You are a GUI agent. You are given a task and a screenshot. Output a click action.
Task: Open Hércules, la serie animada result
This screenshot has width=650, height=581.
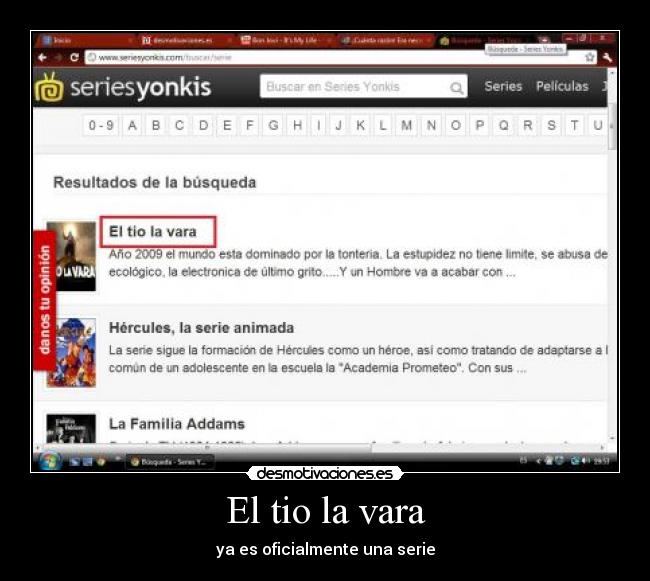[201, 328]
